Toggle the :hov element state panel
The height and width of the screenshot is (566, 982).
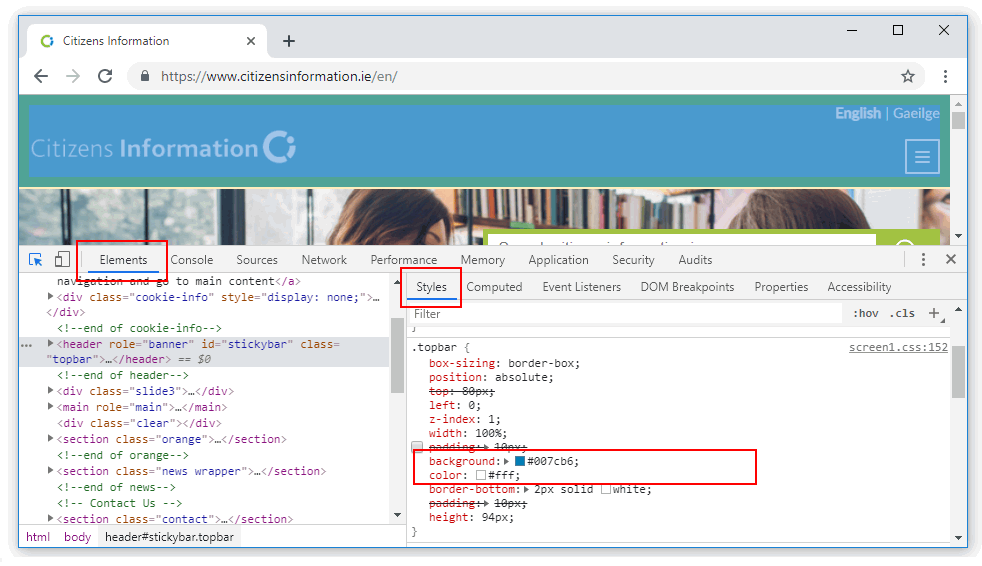tap(865, 313)
